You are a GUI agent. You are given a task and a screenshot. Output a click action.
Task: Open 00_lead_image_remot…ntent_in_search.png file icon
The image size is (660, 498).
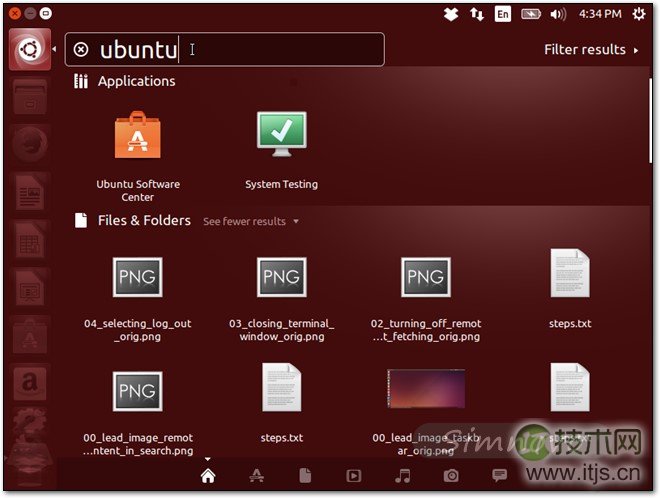tap(138, 391)
